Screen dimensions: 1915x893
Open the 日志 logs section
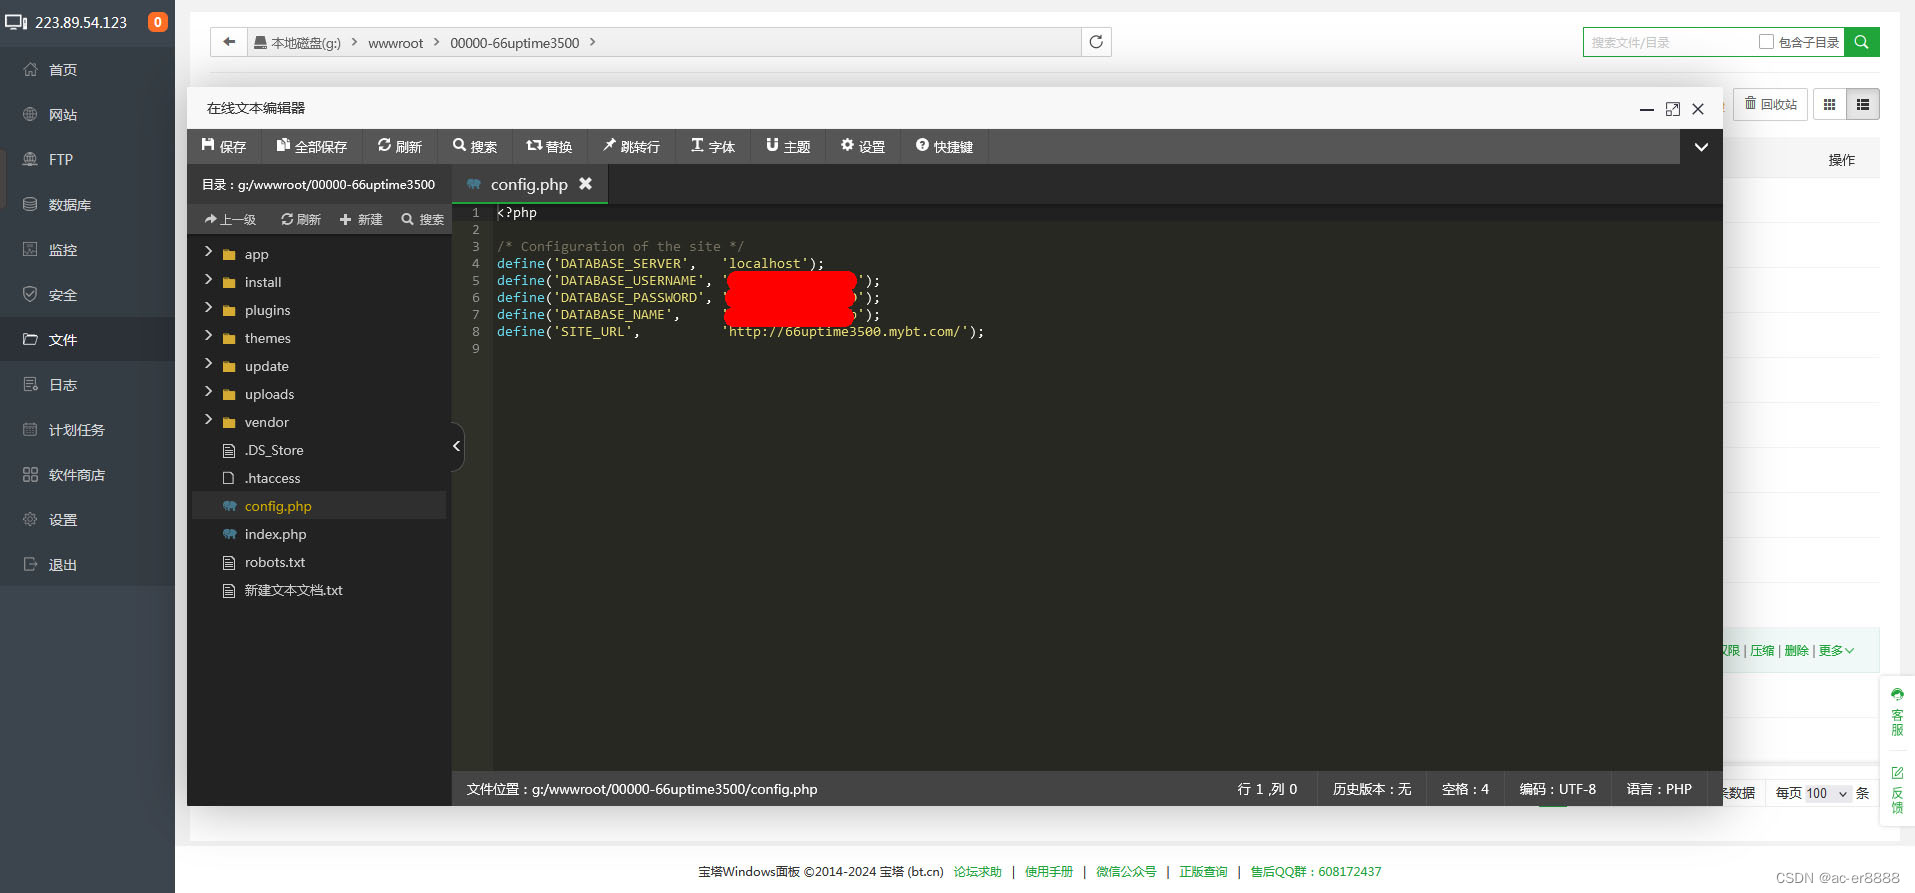62,385
